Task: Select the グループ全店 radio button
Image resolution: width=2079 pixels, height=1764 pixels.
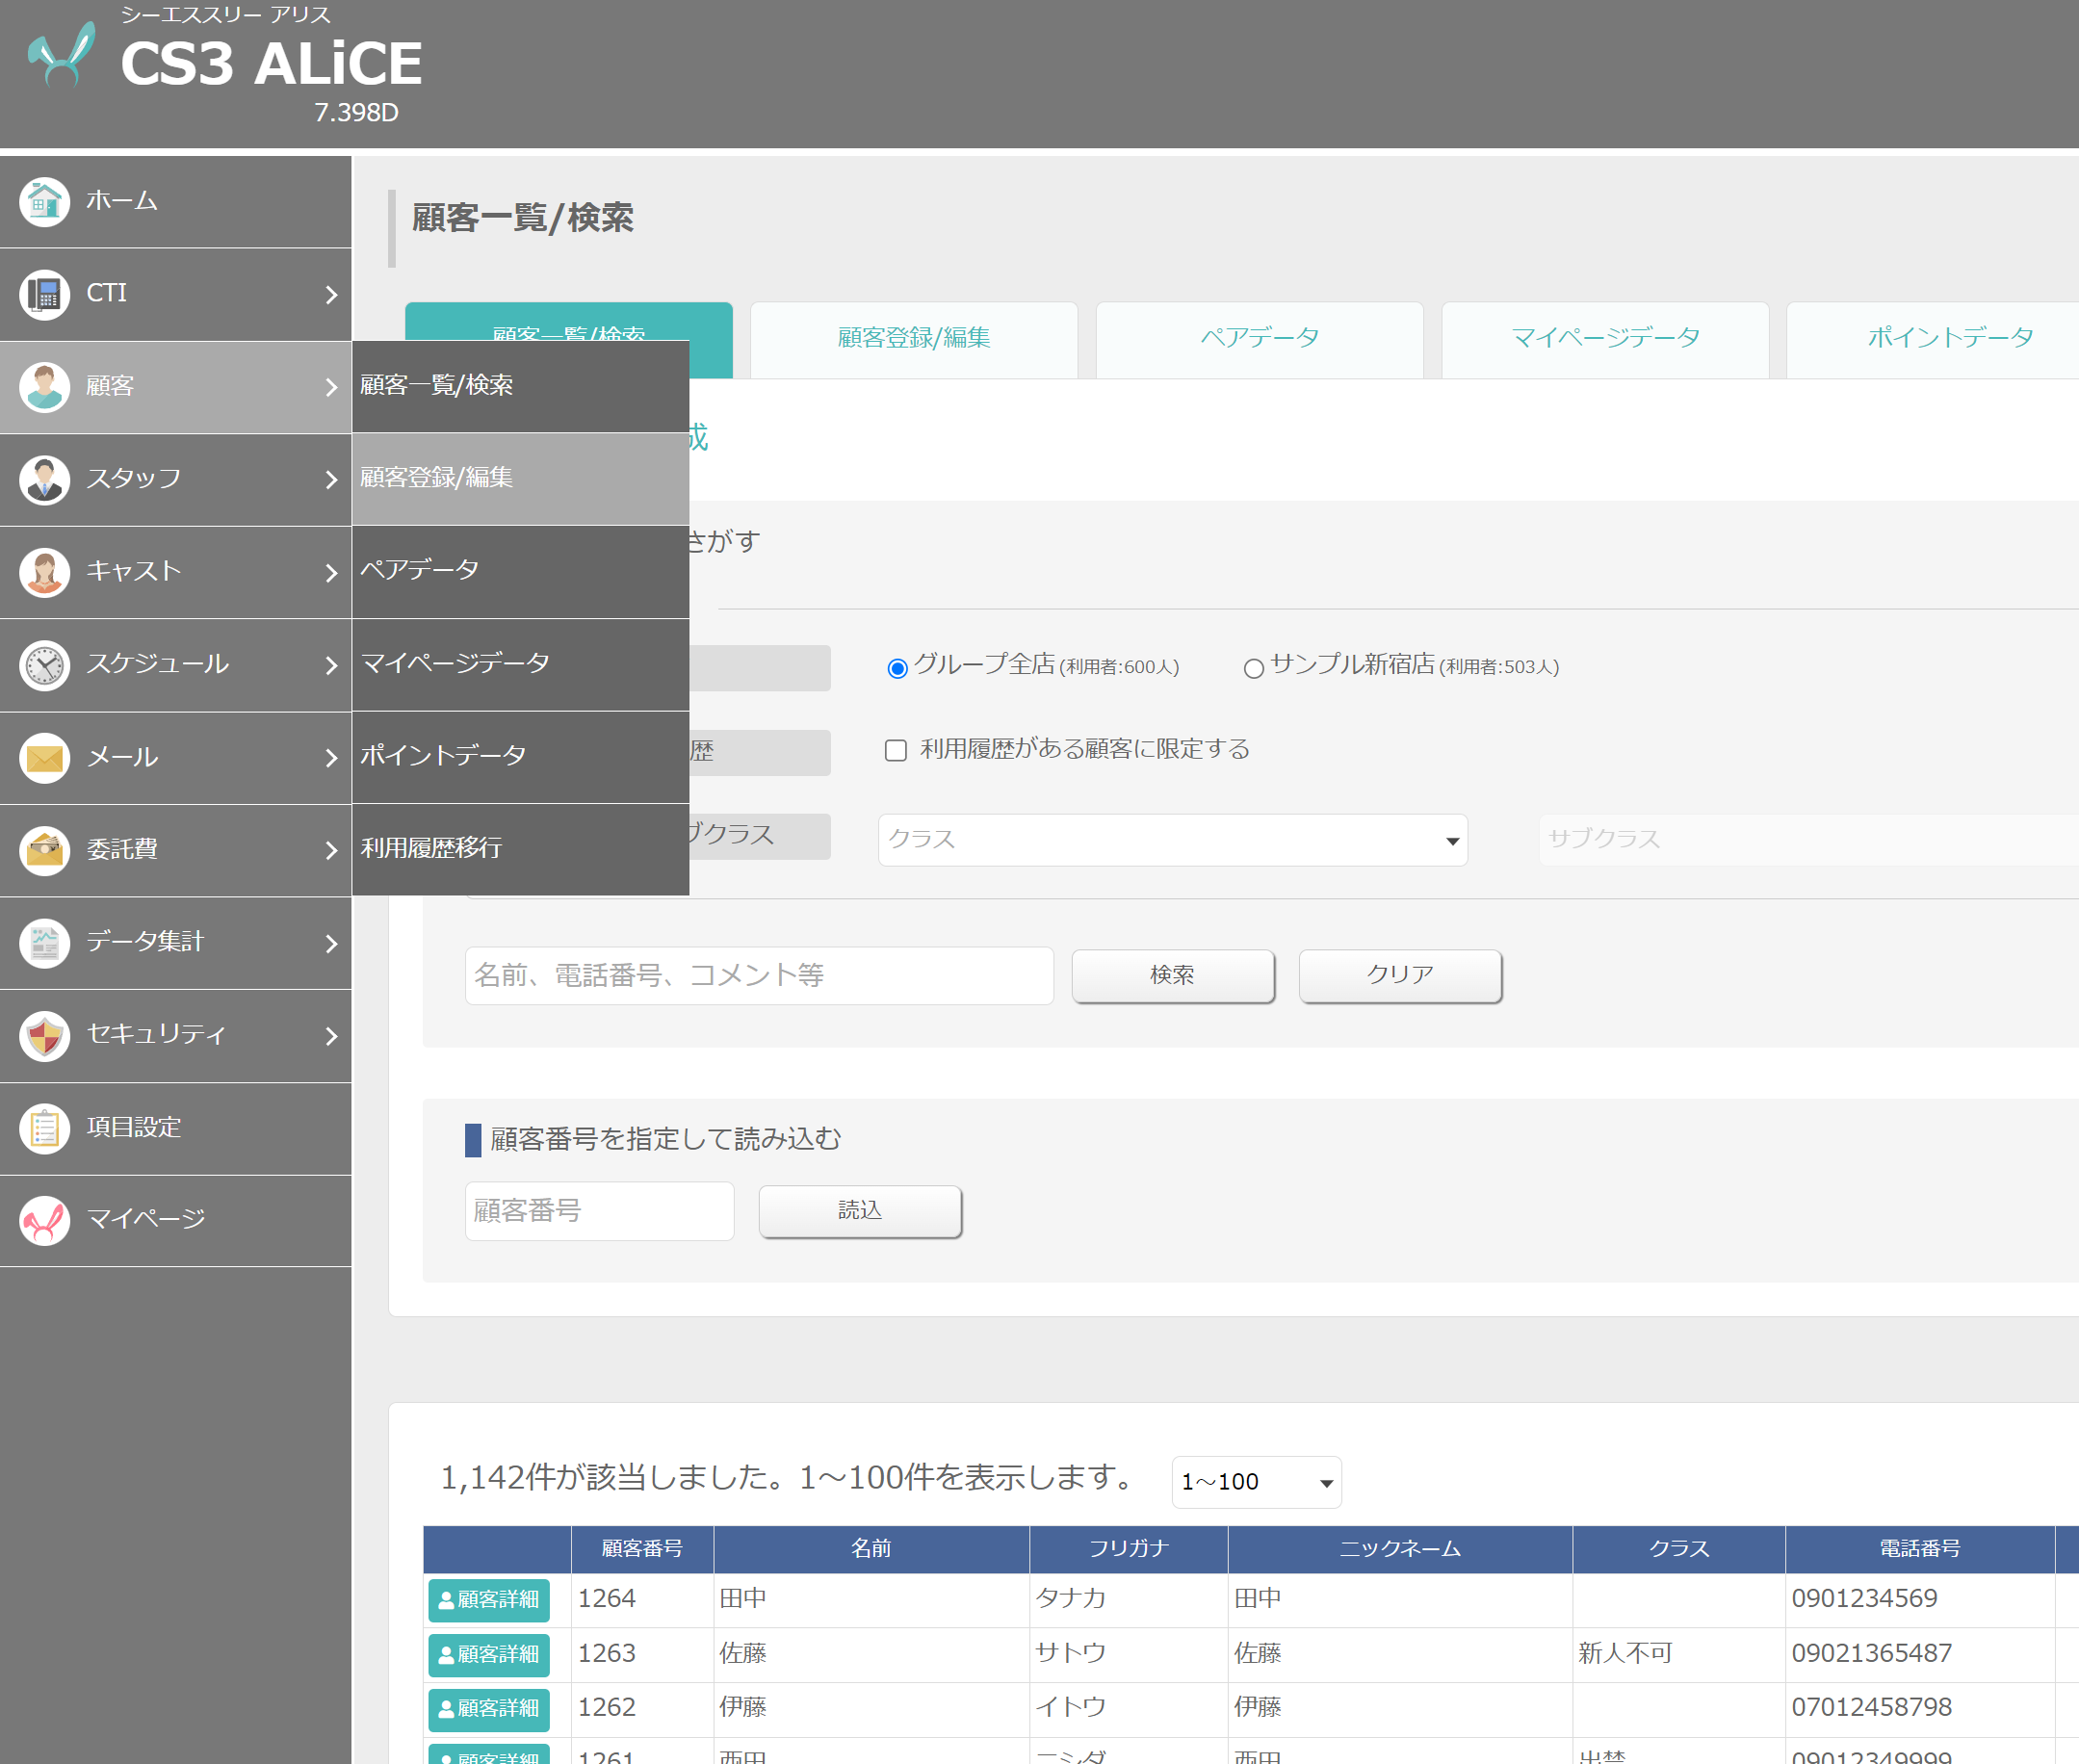Action: tap(897, 668)
